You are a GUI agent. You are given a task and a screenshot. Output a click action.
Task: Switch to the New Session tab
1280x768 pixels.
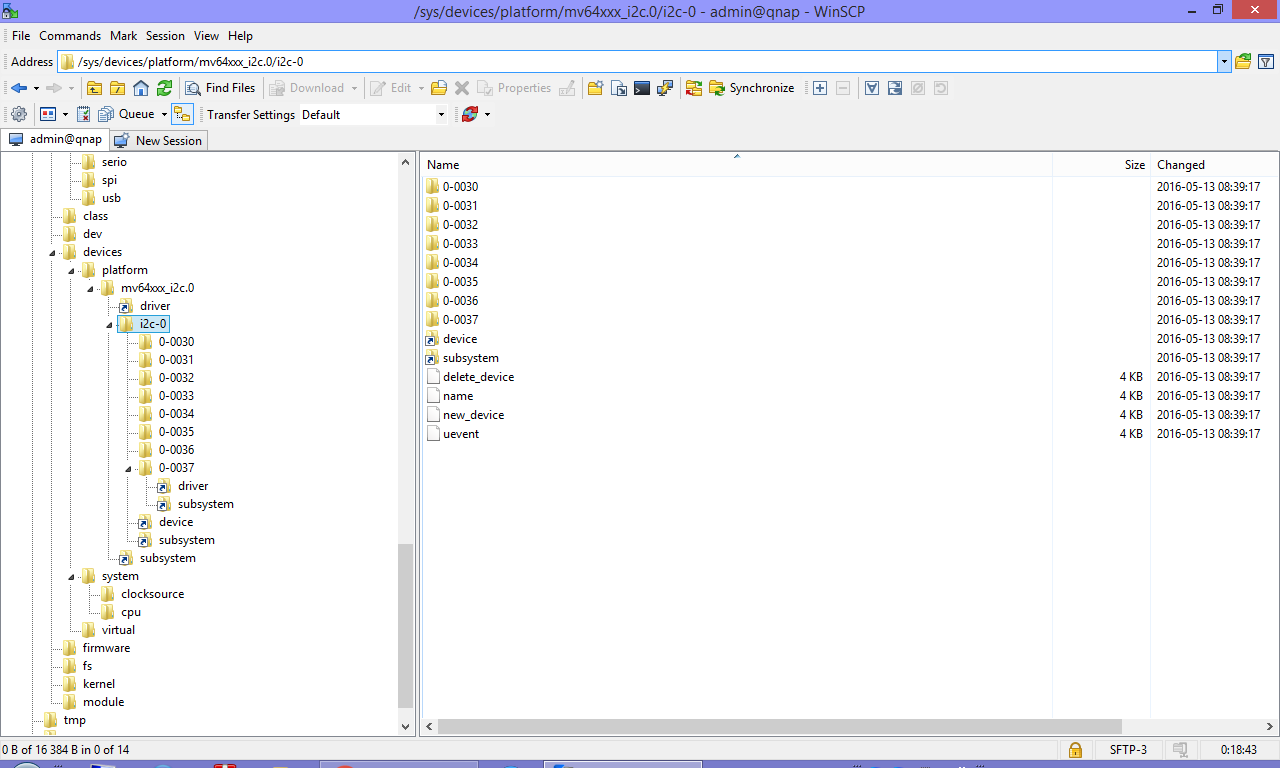coord(159,141)
